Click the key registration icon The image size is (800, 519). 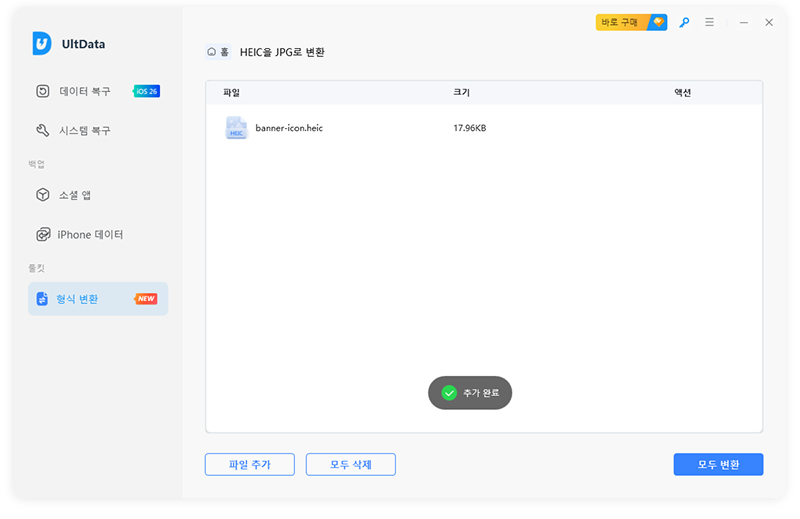pyautogui.click(x=685, y=22)
